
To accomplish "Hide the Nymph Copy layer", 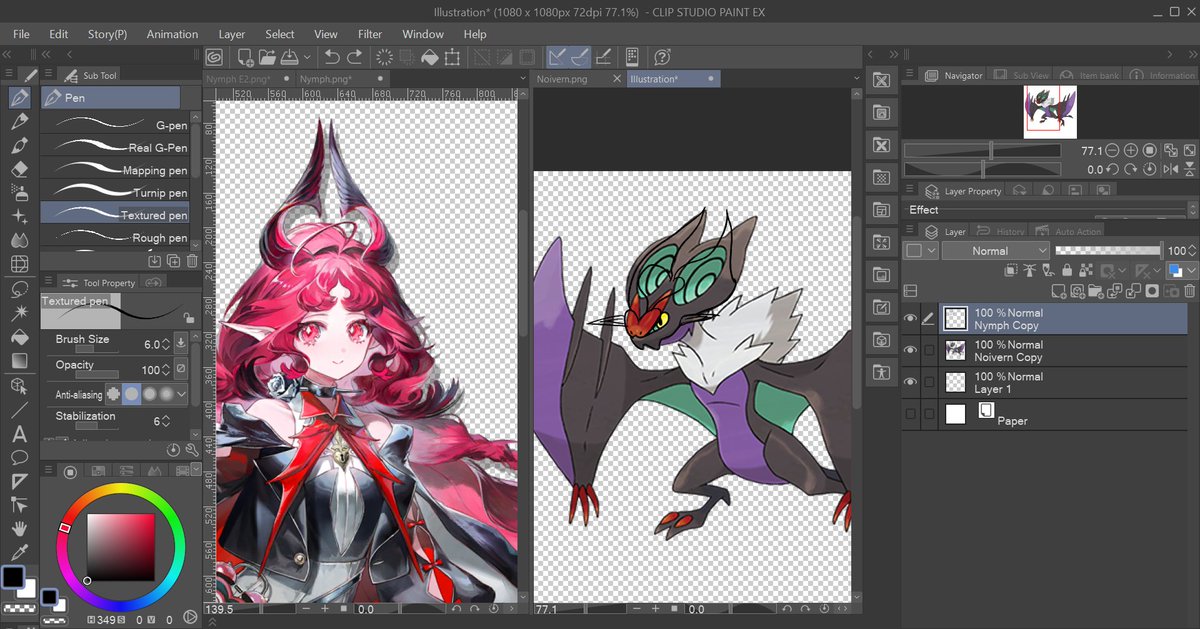I will (x=910, y=319).
